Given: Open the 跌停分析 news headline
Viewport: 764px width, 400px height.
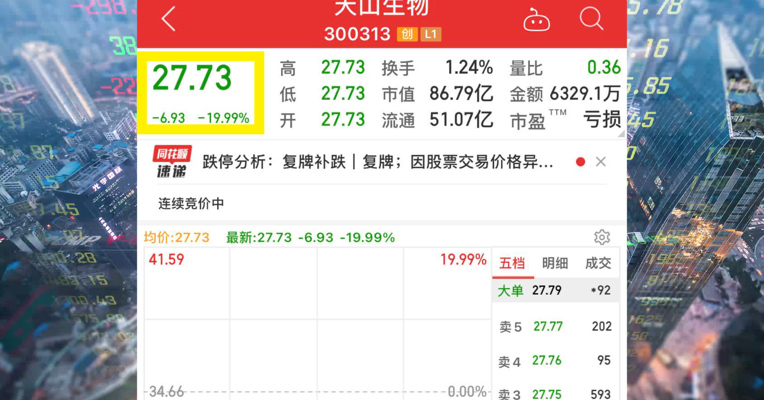Looking at the screenshot, I should 378,162.
